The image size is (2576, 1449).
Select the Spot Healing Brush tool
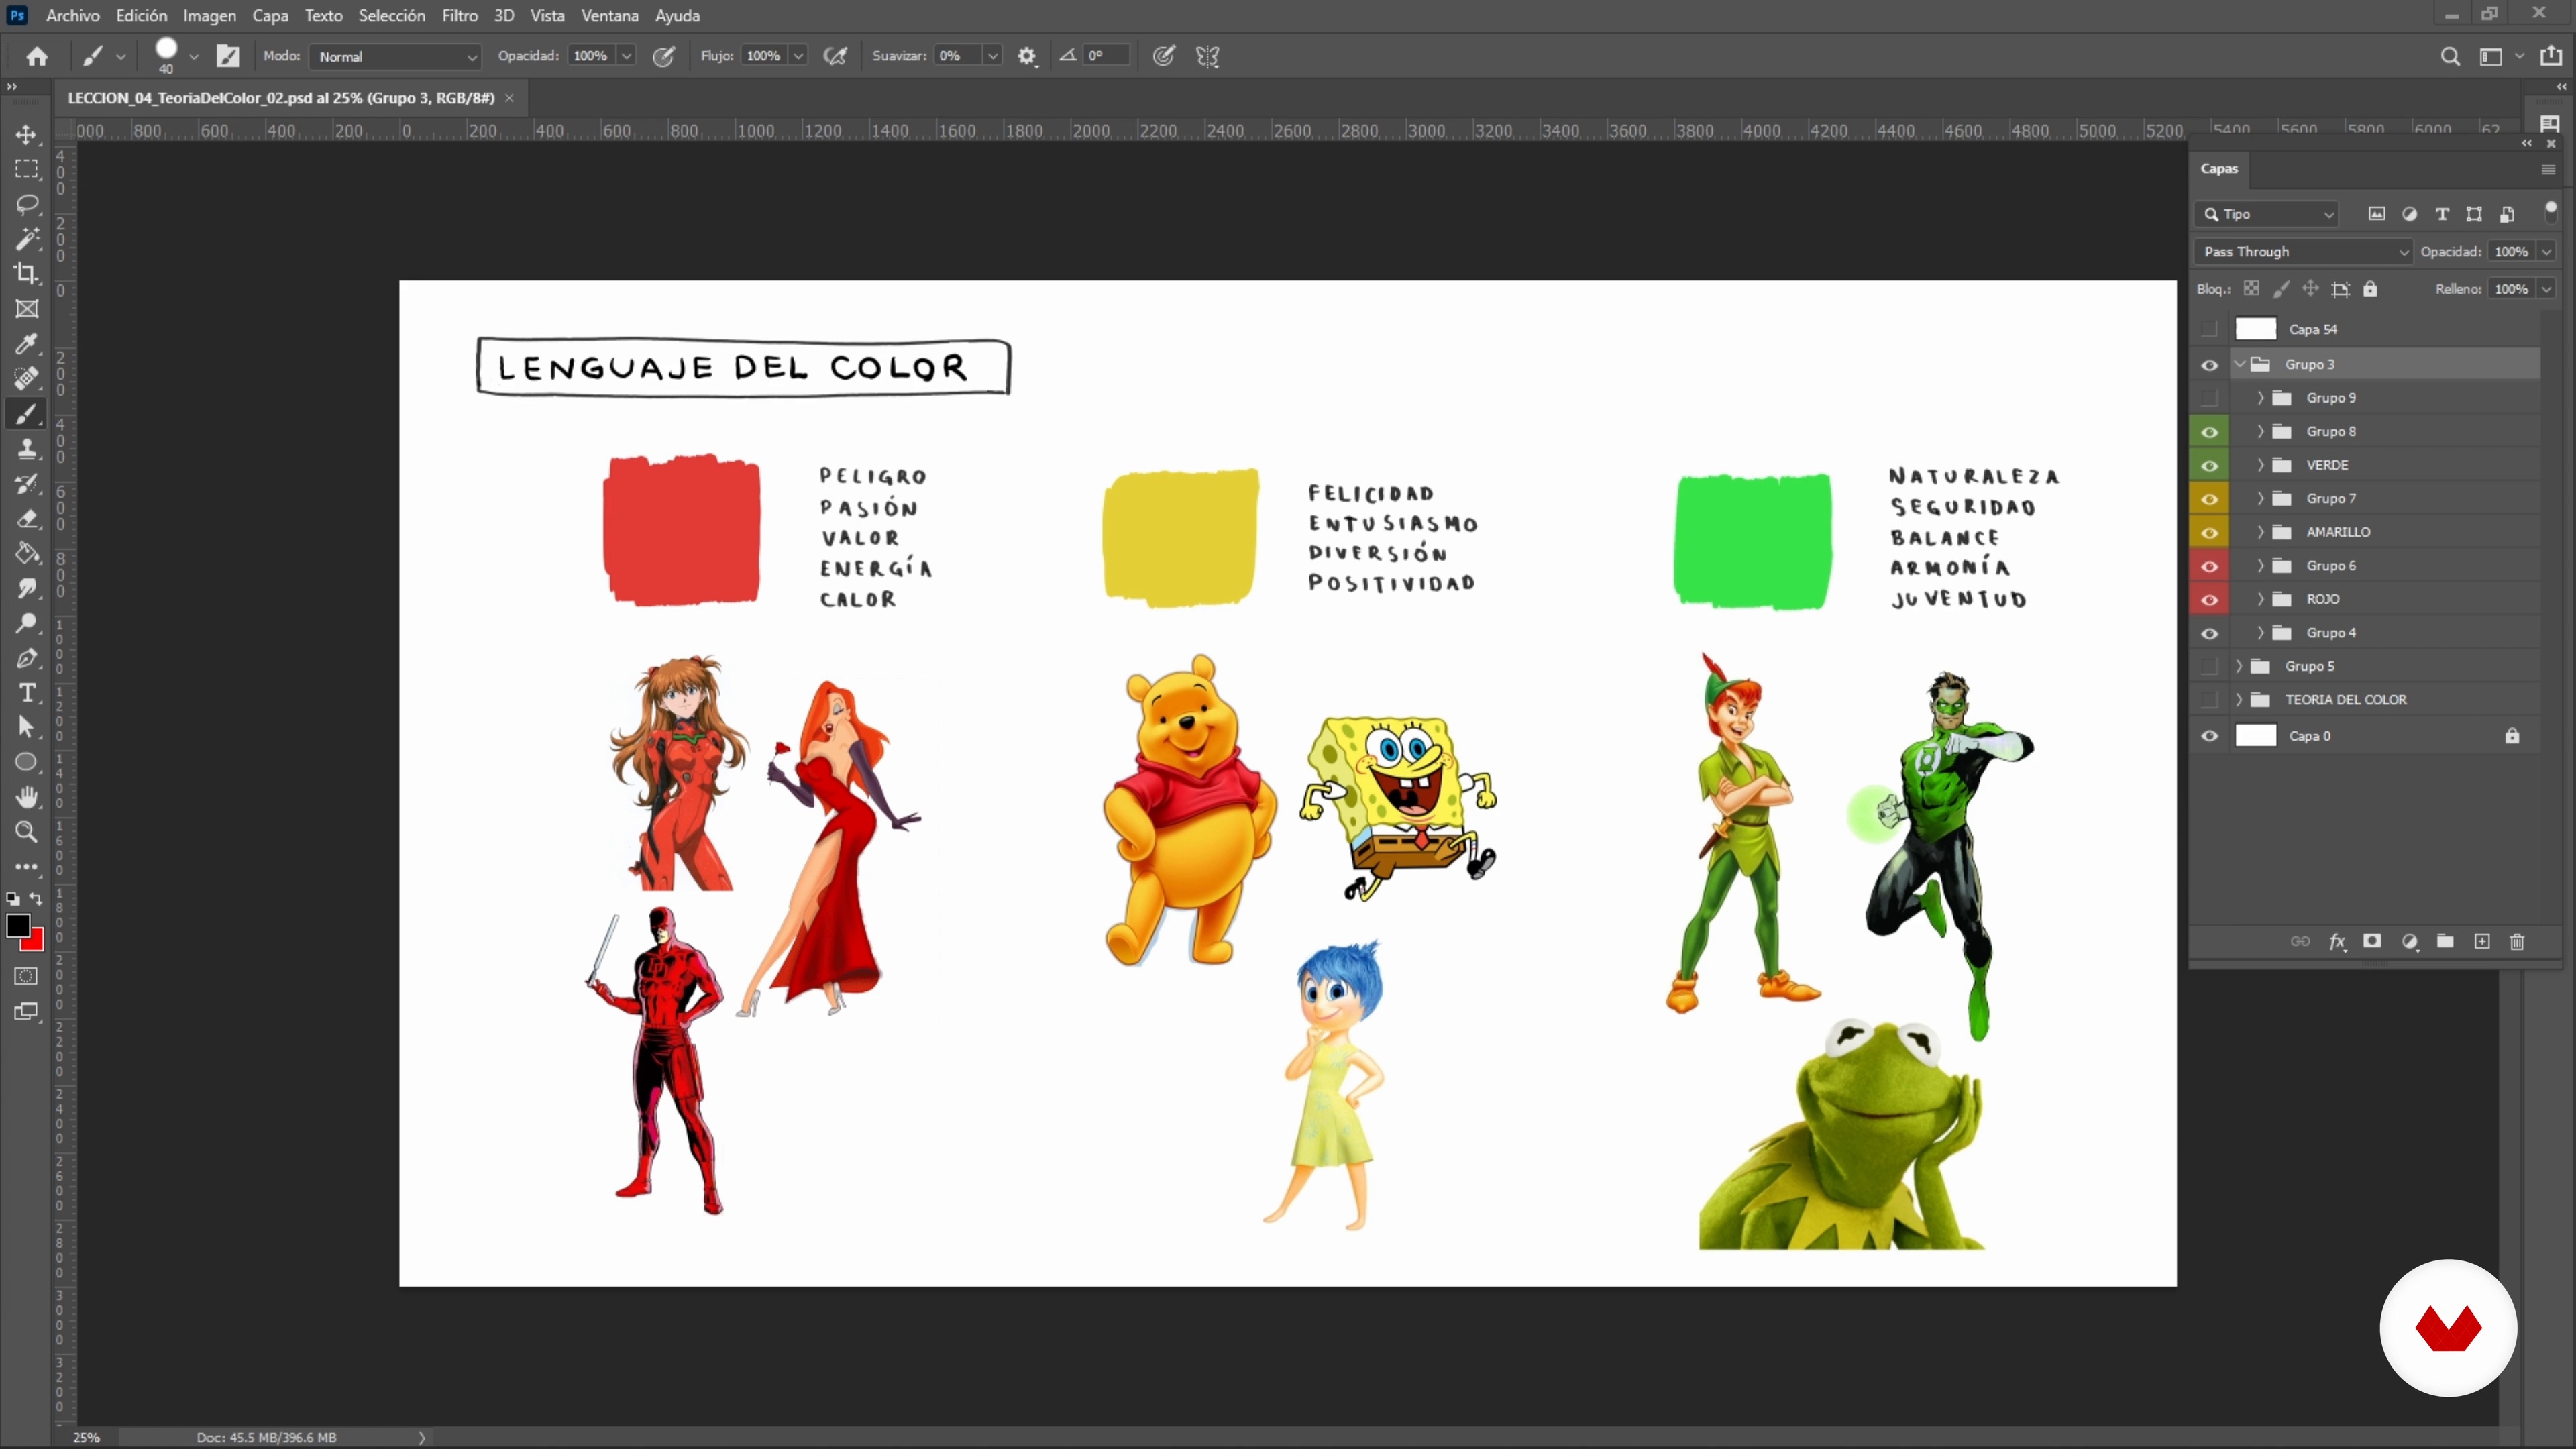coord(27,379)
